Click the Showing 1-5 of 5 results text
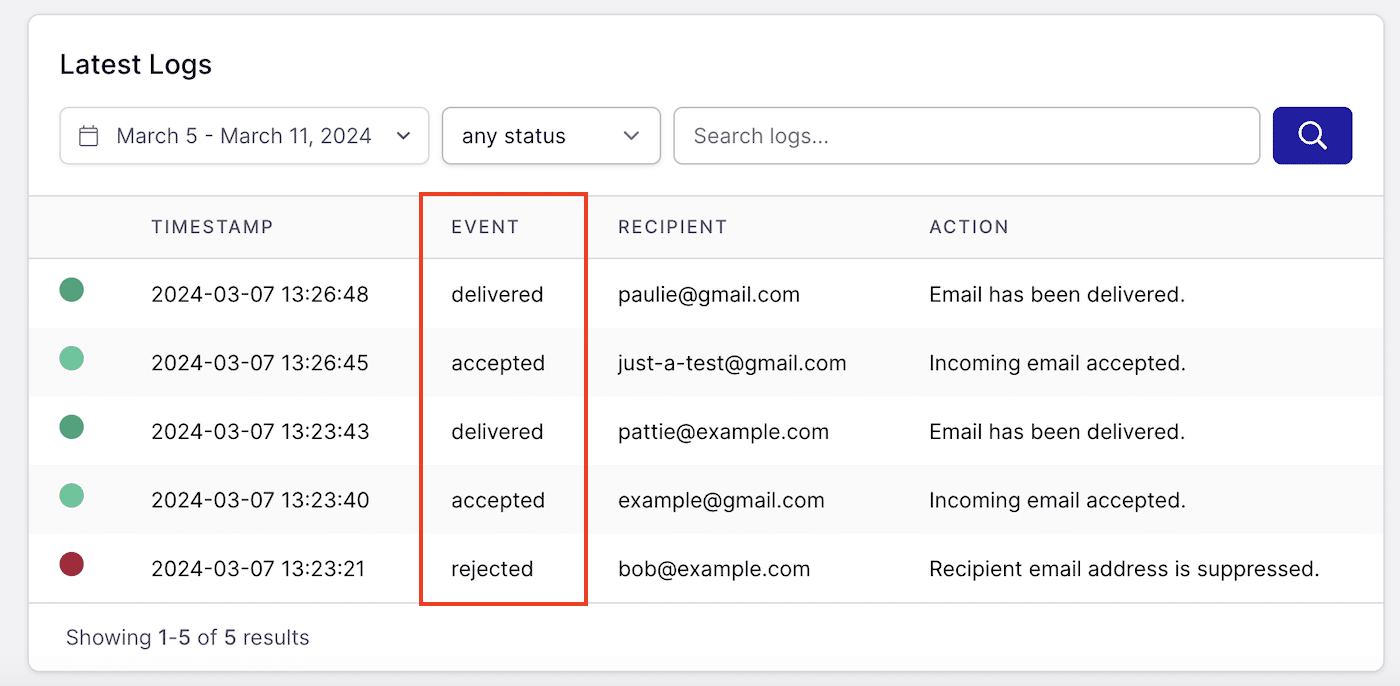The width and height of the screenshot is (1400, 686). (x=187, y=637)
